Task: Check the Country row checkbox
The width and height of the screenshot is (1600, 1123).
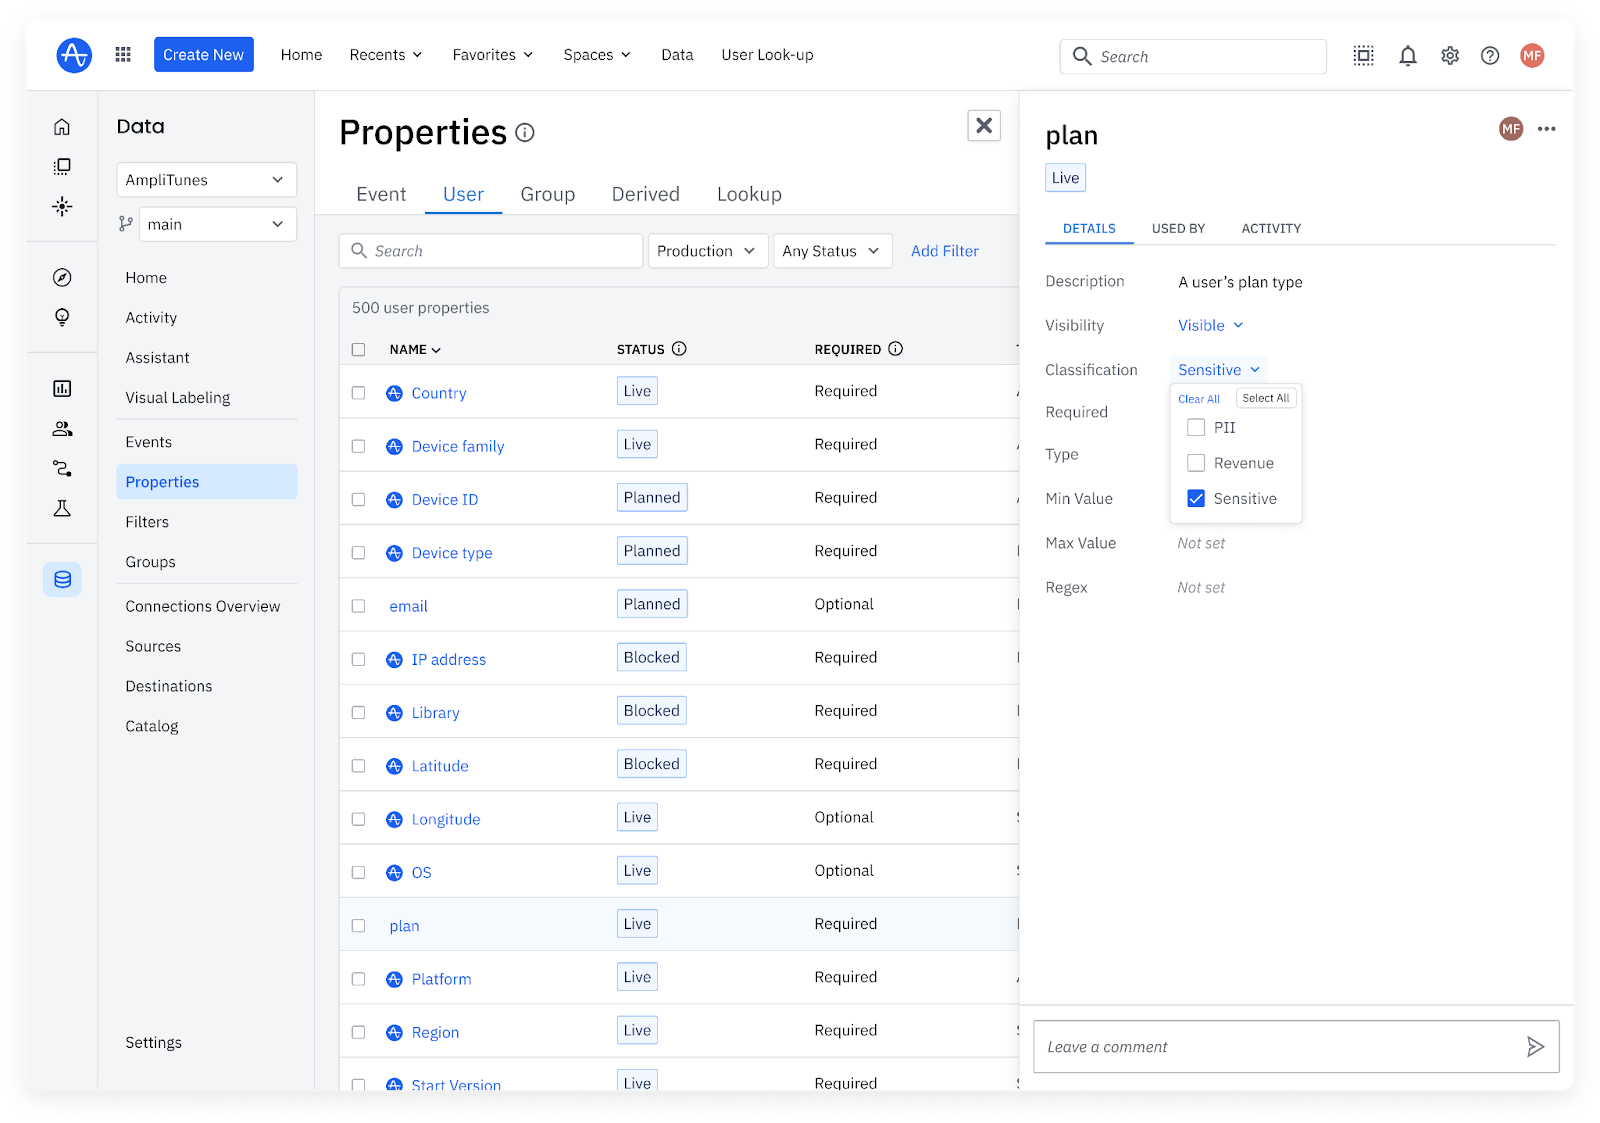Action: [x=358, y=393]
